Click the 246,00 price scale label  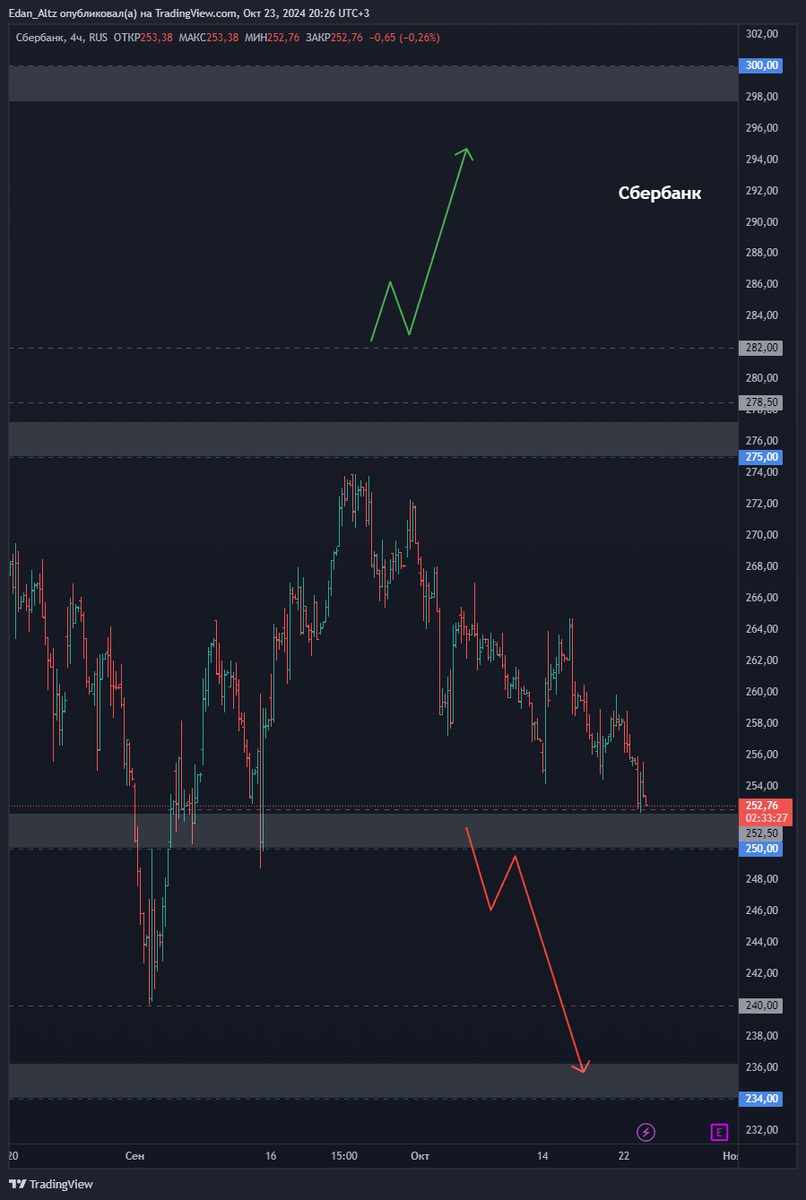point(762,911)
